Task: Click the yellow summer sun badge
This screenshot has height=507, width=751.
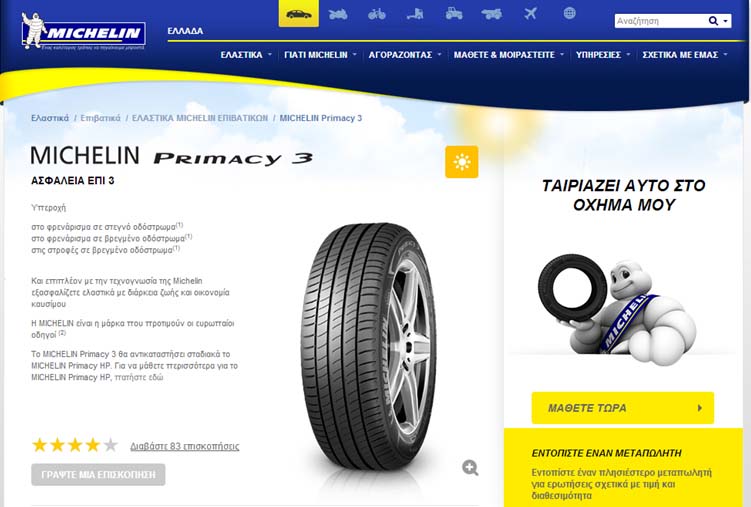Action: (x=462, y=162)
